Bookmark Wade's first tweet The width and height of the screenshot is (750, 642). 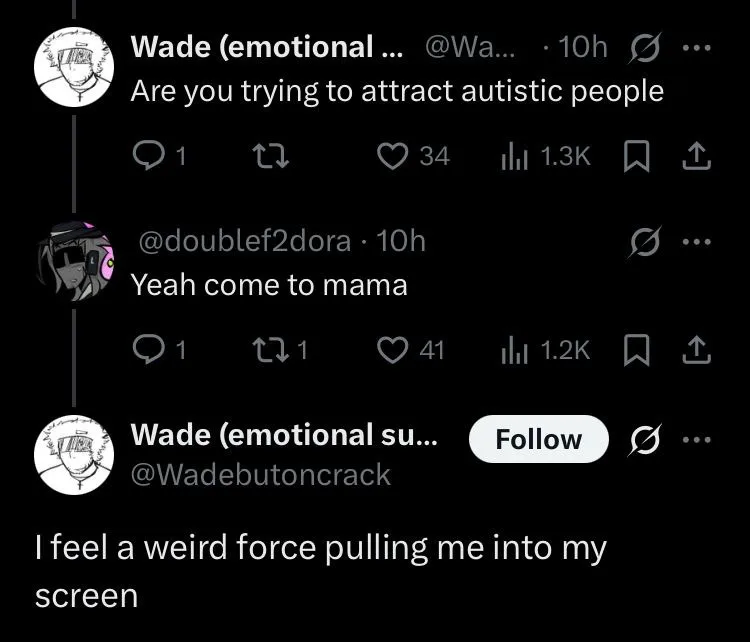[x=637, y=156]
